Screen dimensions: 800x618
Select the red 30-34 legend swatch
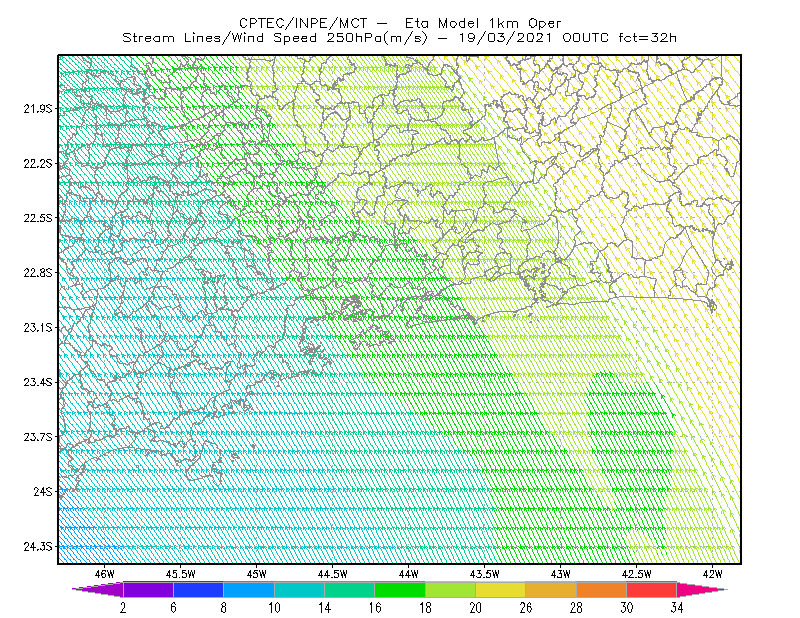[x=652, y=589]
